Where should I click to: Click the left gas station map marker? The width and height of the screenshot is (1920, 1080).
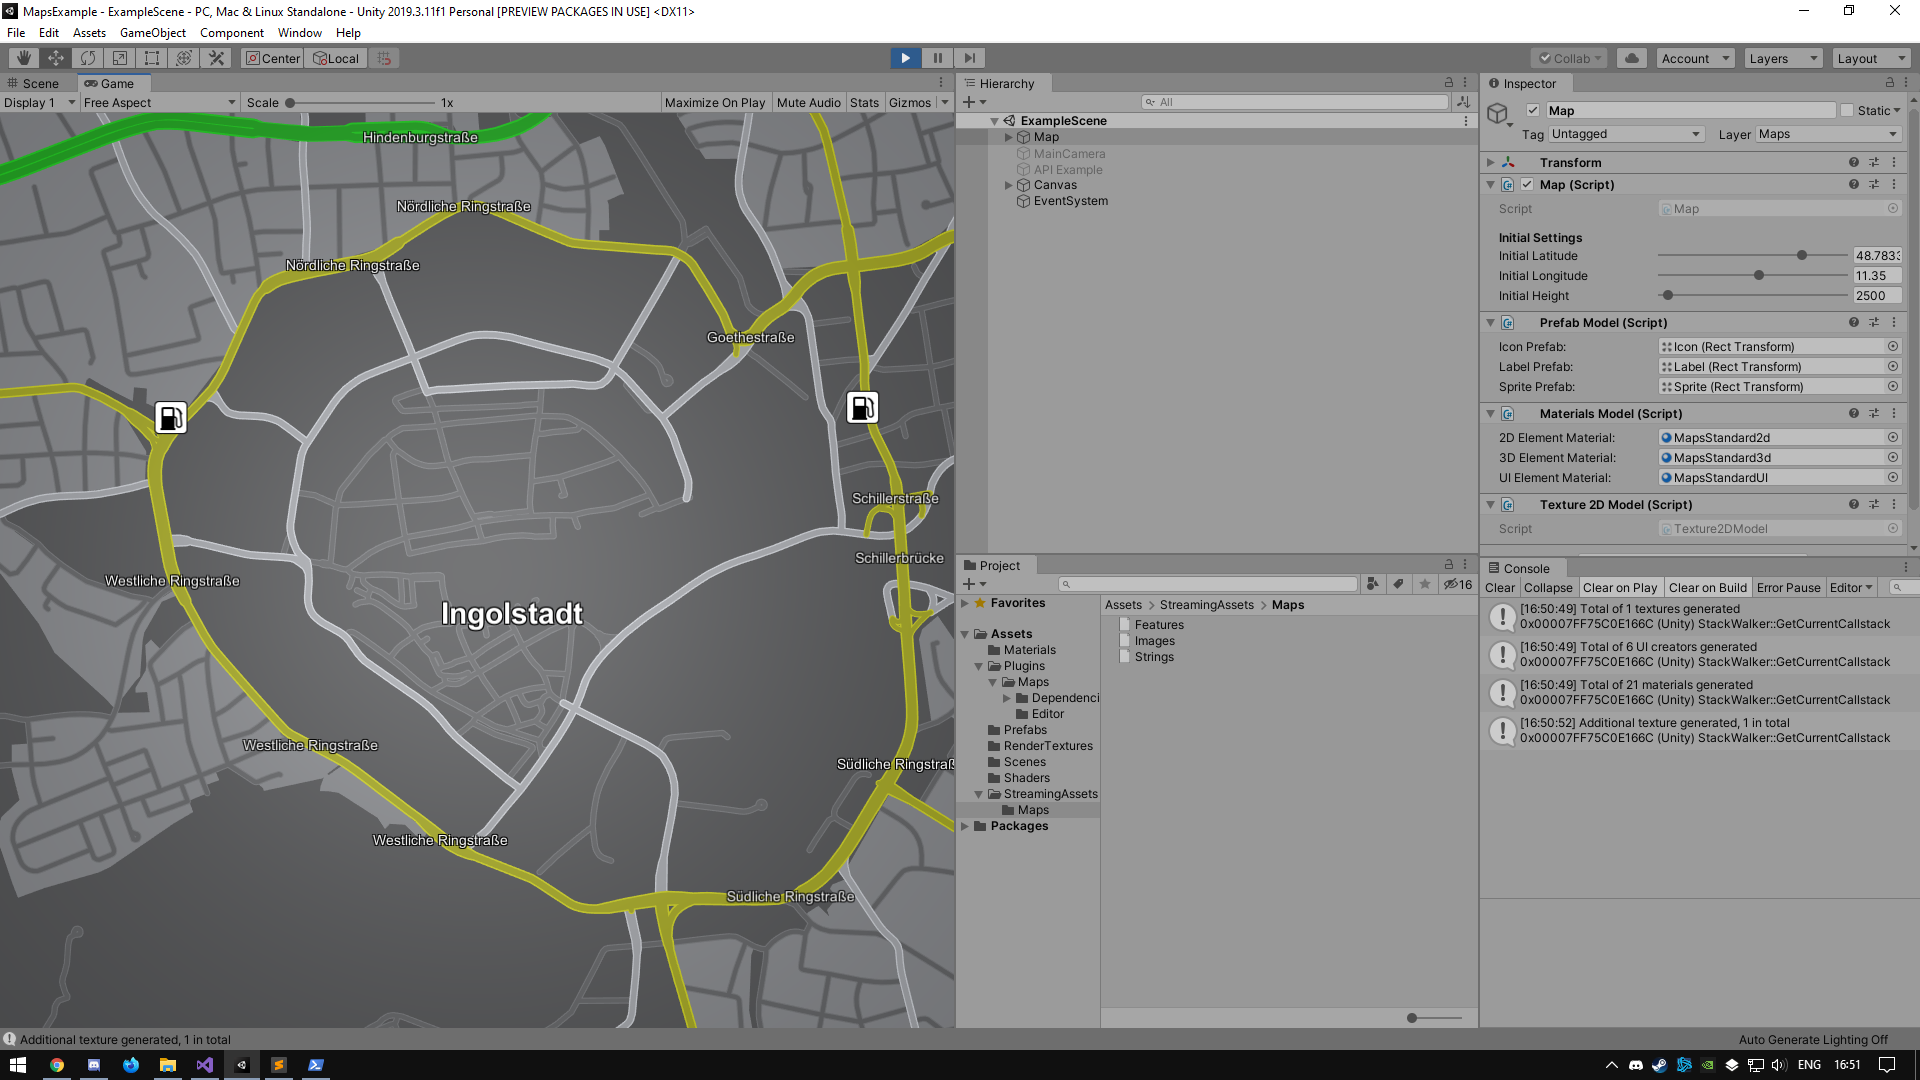[x=171, y=417]
